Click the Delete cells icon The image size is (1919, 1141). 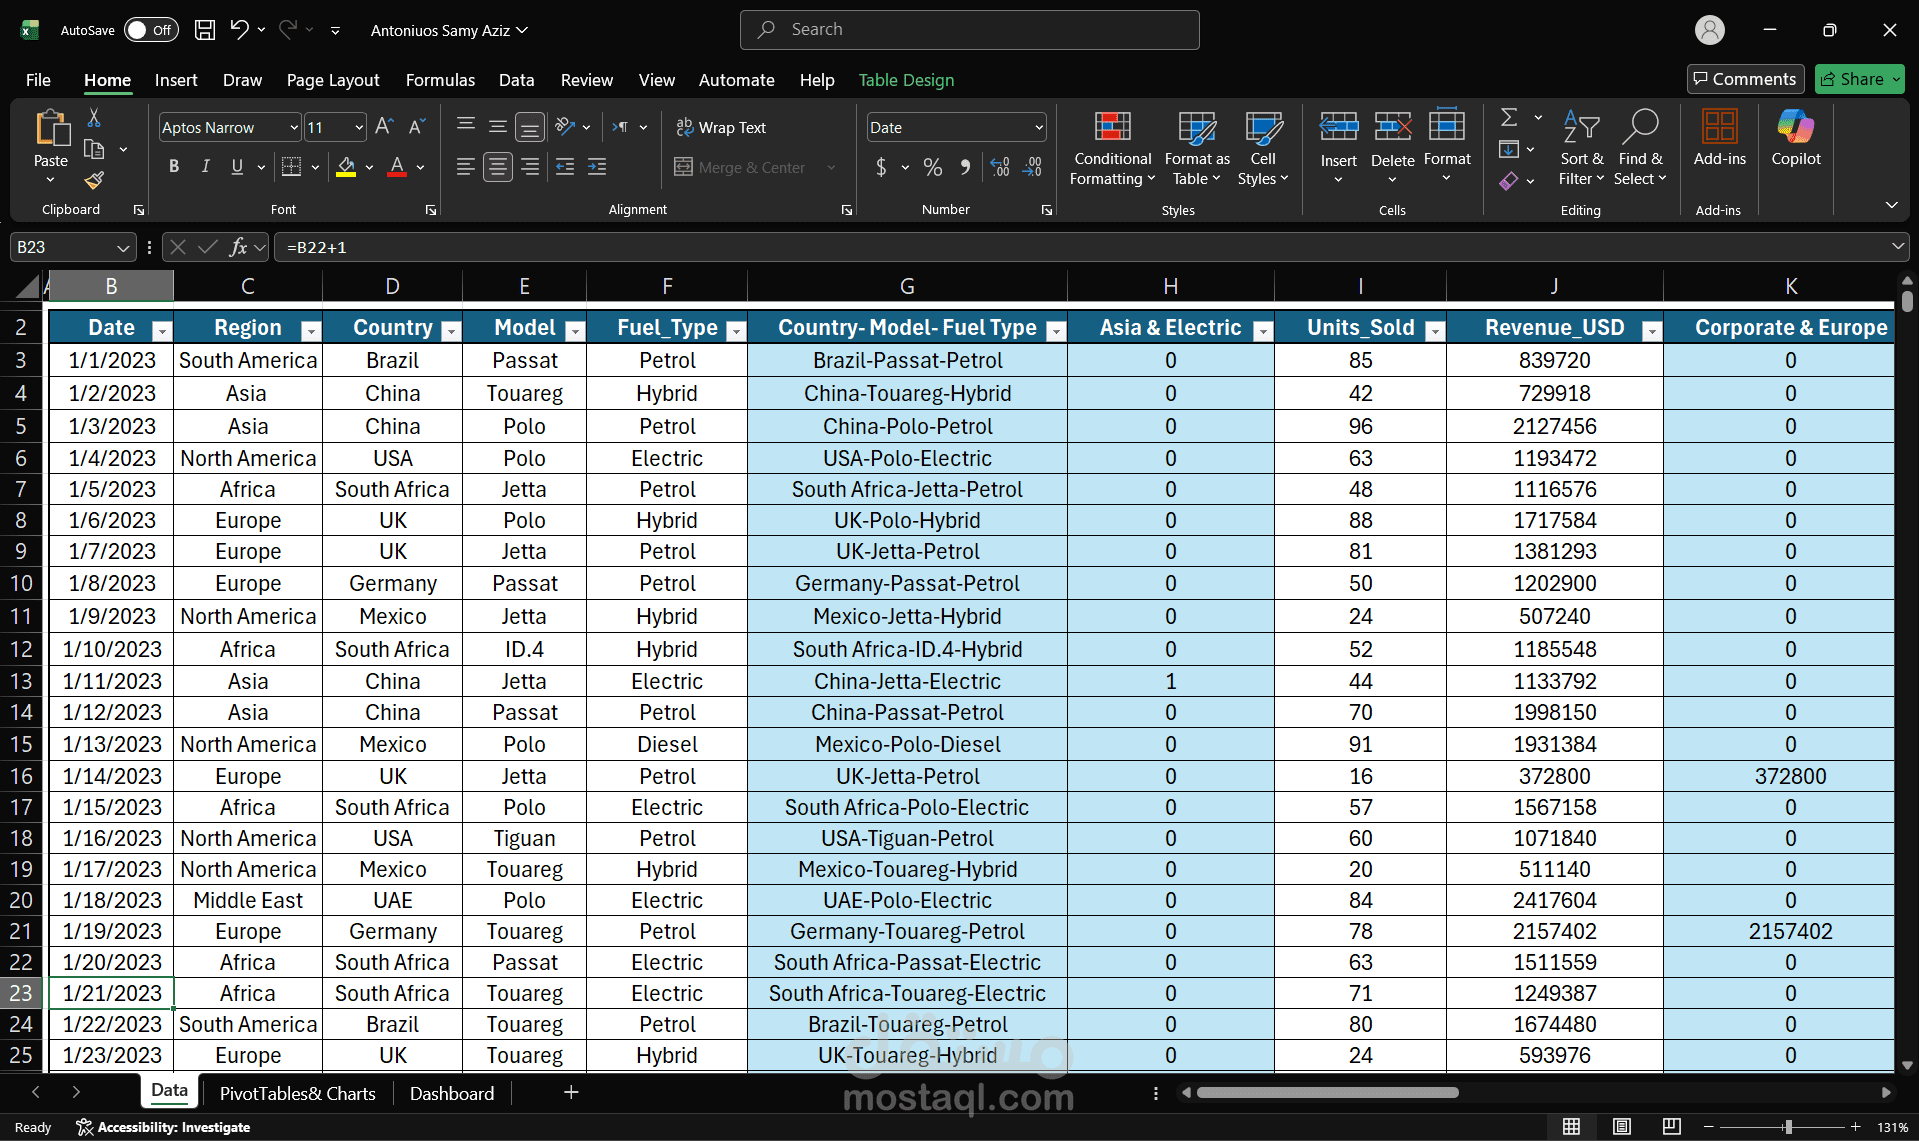coord(1392,127)
